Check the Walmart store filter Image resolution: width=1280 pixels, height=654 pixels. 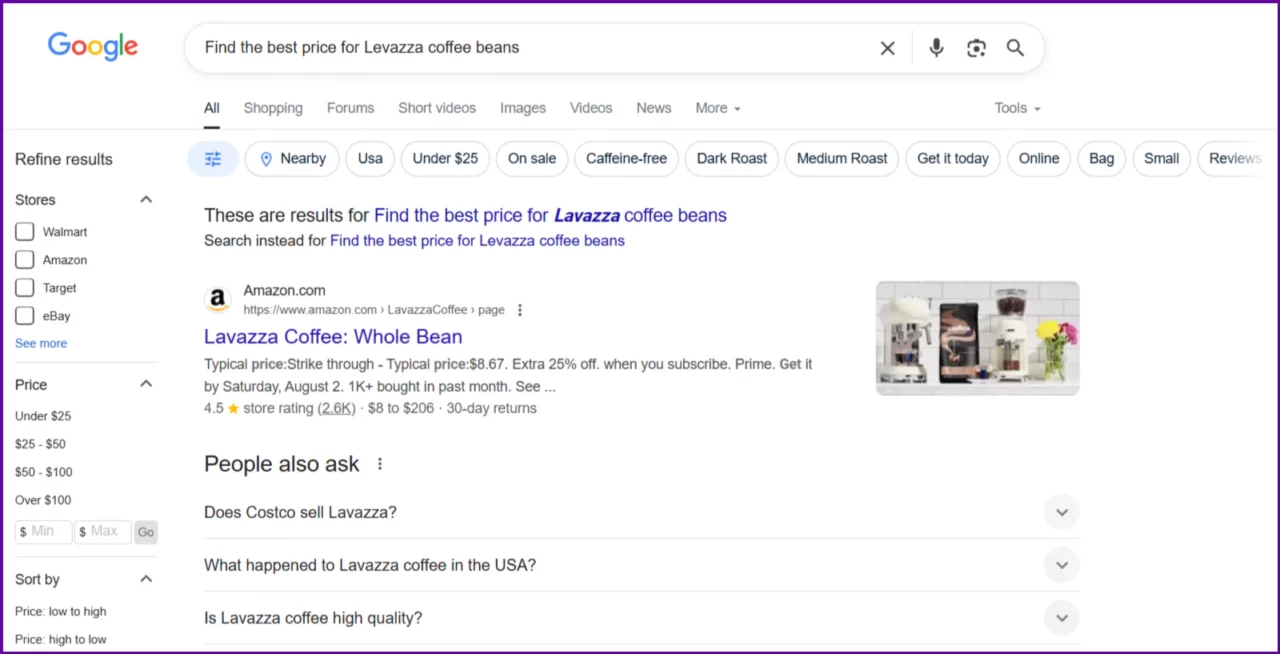click(x=24, y=231)
